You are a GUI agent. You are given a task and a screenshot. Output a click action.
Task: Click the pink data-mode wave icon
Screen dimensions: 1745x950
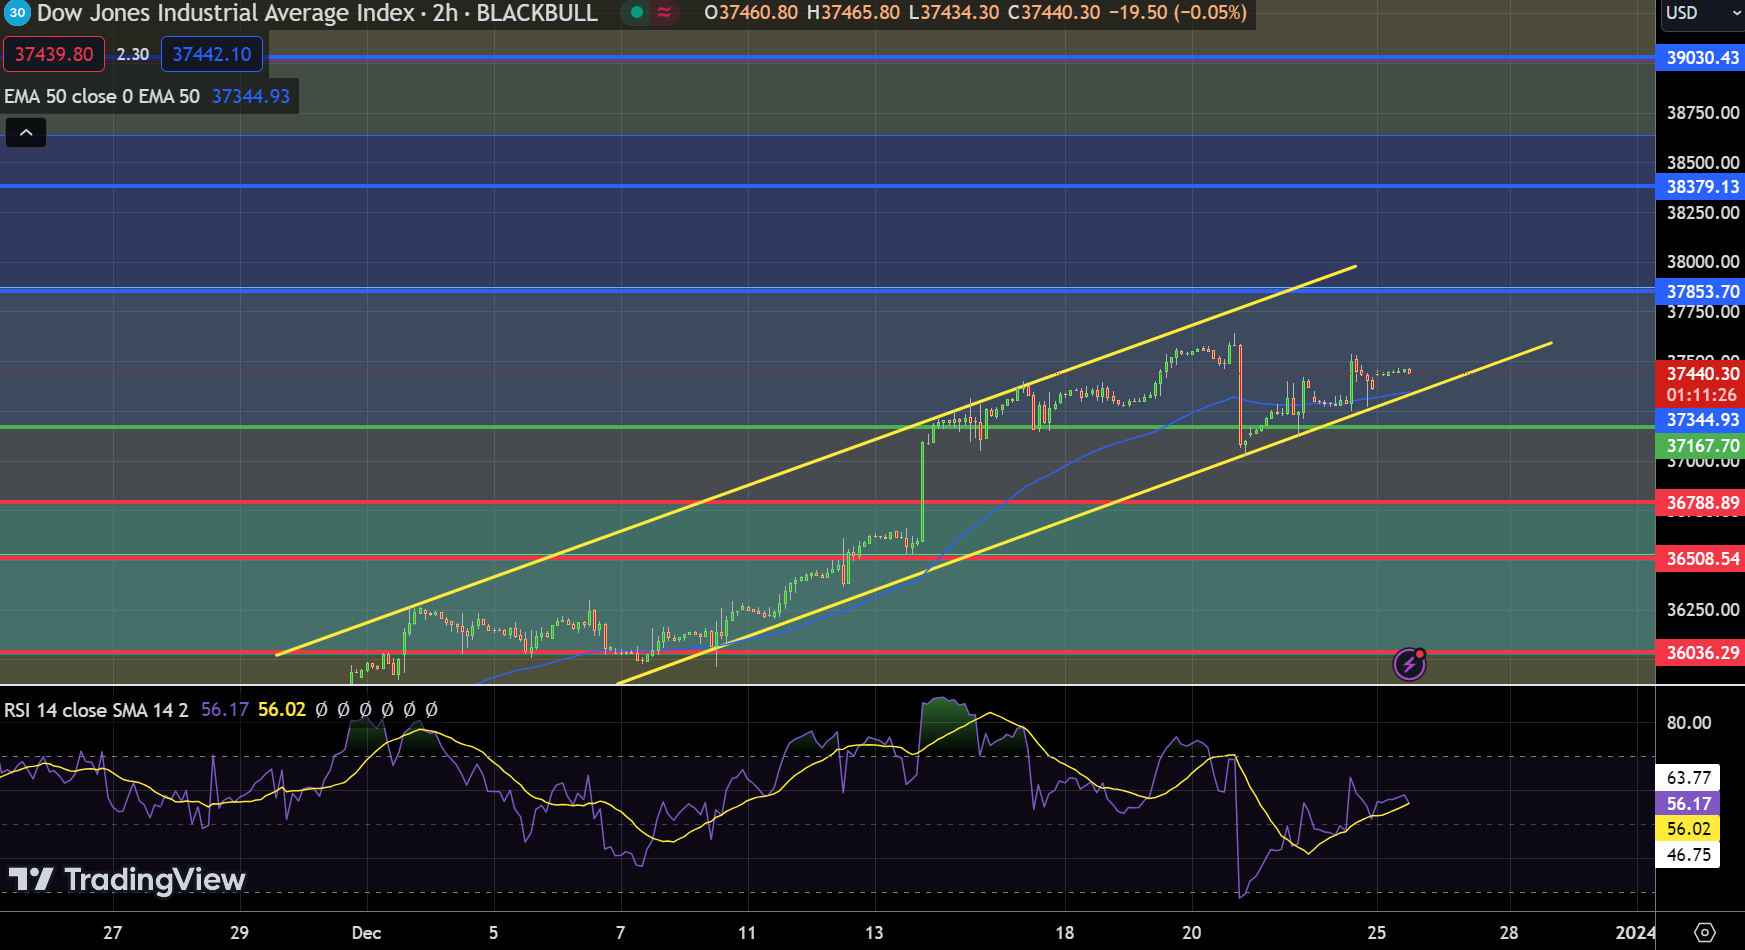[x=664, y=13]
